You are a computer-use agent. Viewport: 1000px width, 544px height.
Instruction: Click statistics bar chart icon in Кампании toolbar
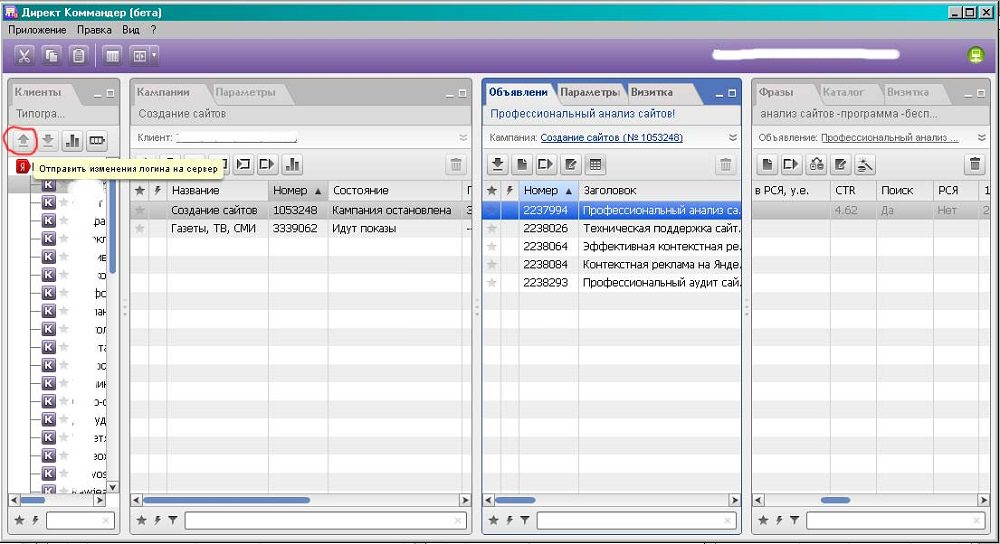292,165
